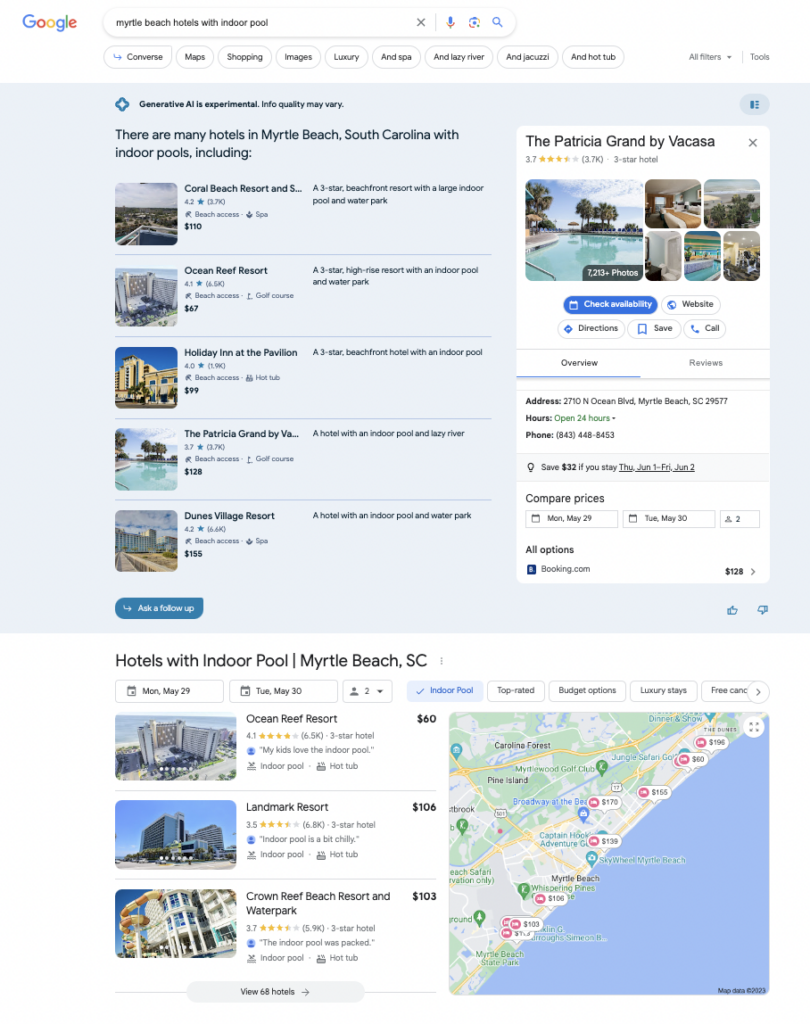This screenshot has height=1024, width=810.
Task: Toggle the generative AI layout view icon
Action: pyautogui.click(x=754, y=104)
